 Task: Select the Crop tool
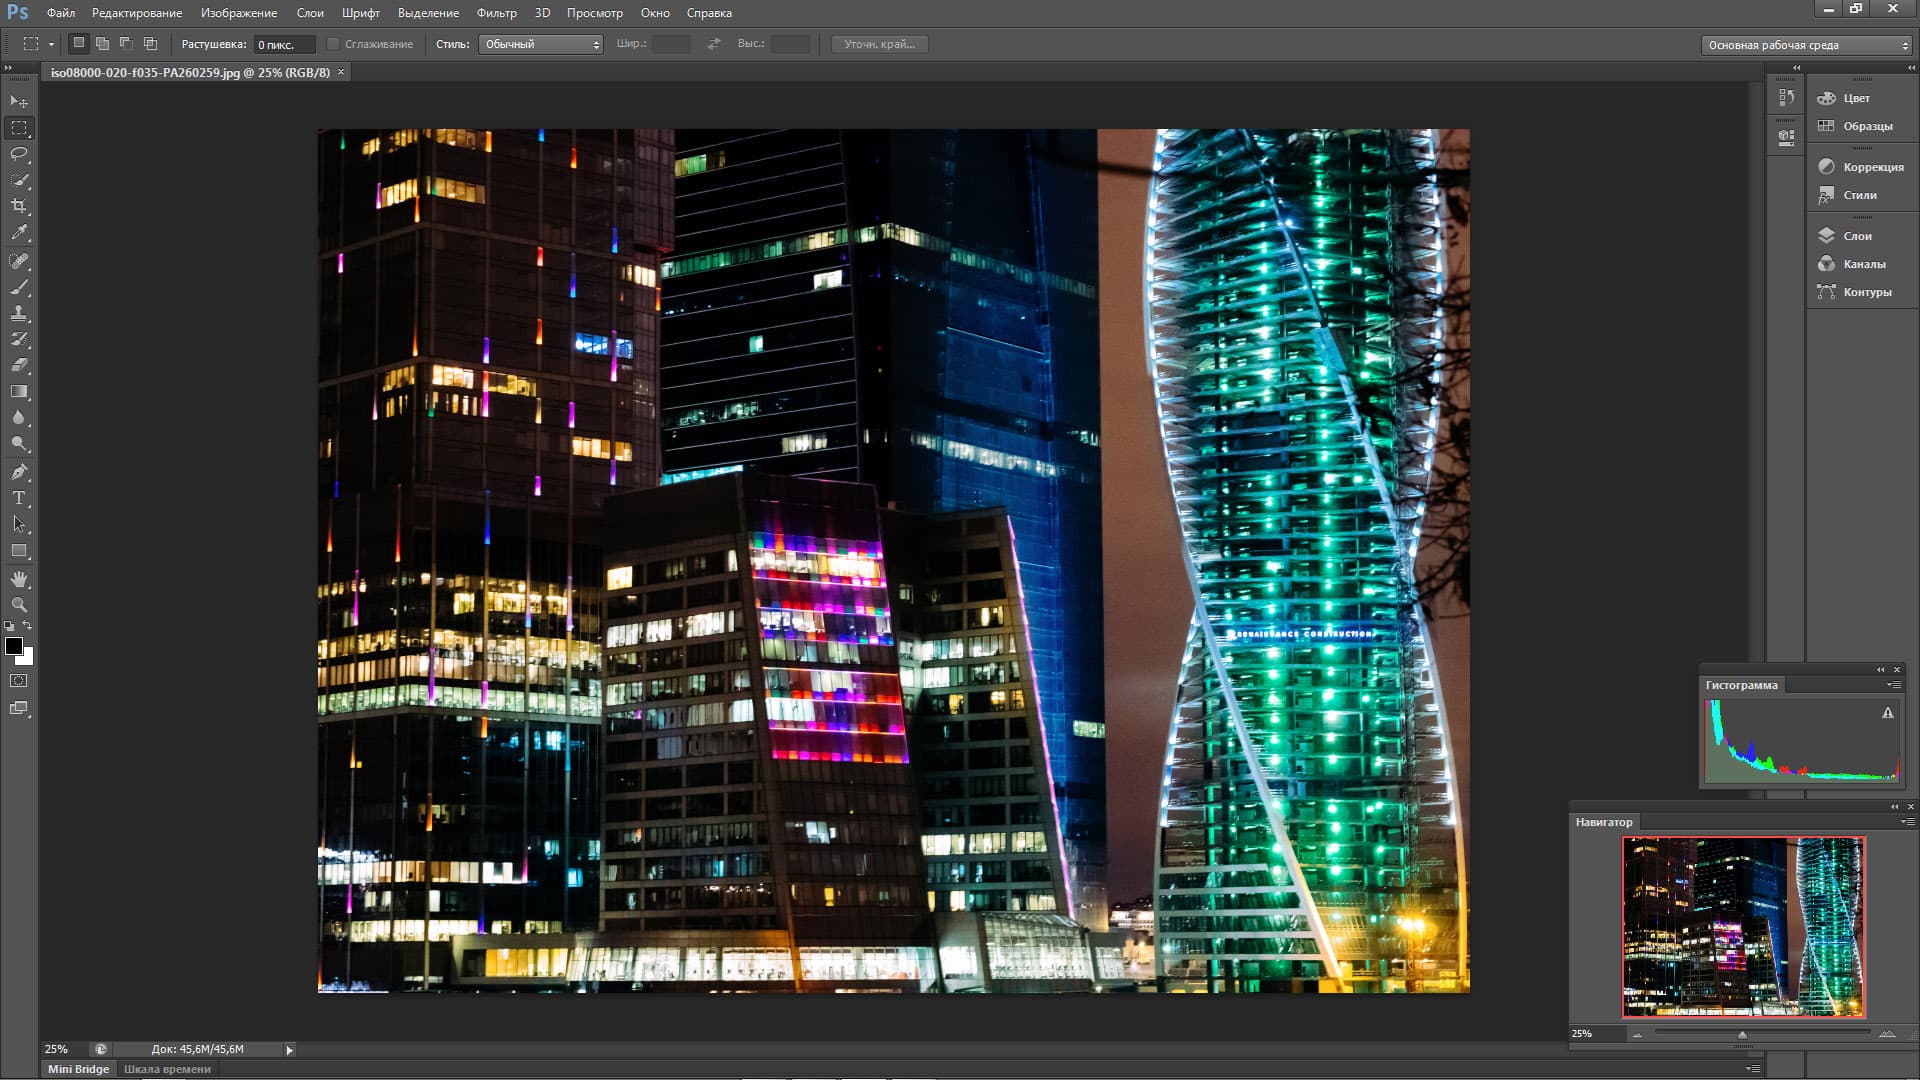tap(19, 206)
